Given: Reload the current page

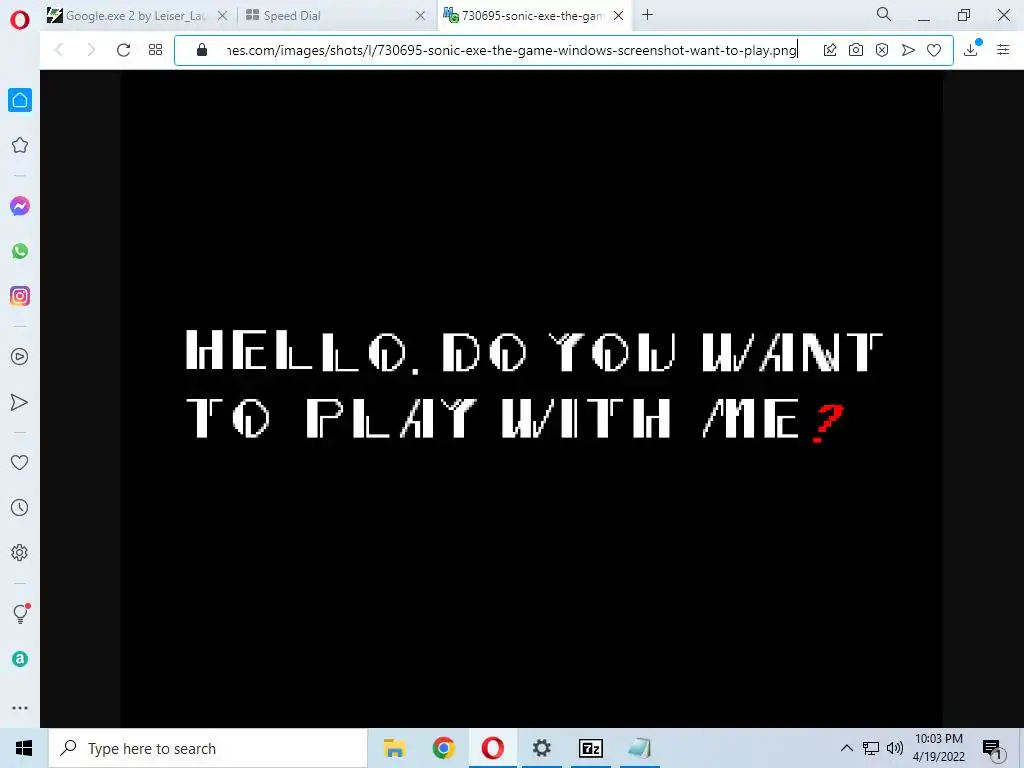Looking at the screenshot, I should coord(123,50).
